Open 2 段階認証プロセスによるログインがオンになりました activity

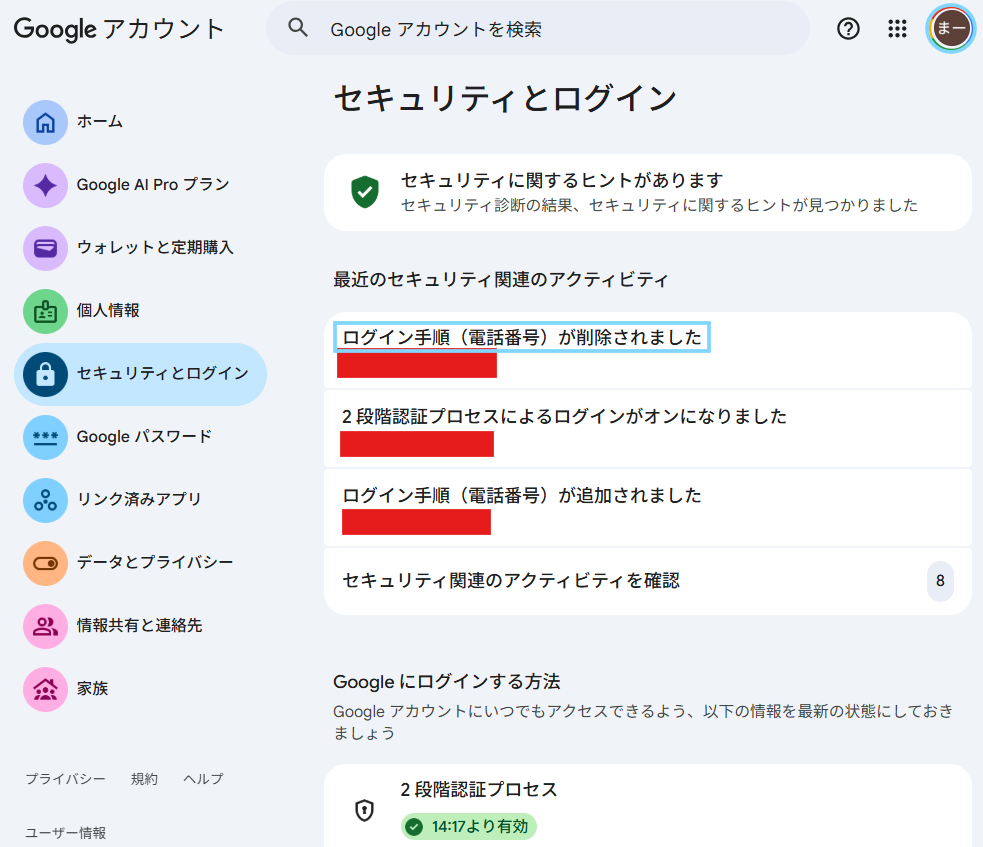(648, 429)
